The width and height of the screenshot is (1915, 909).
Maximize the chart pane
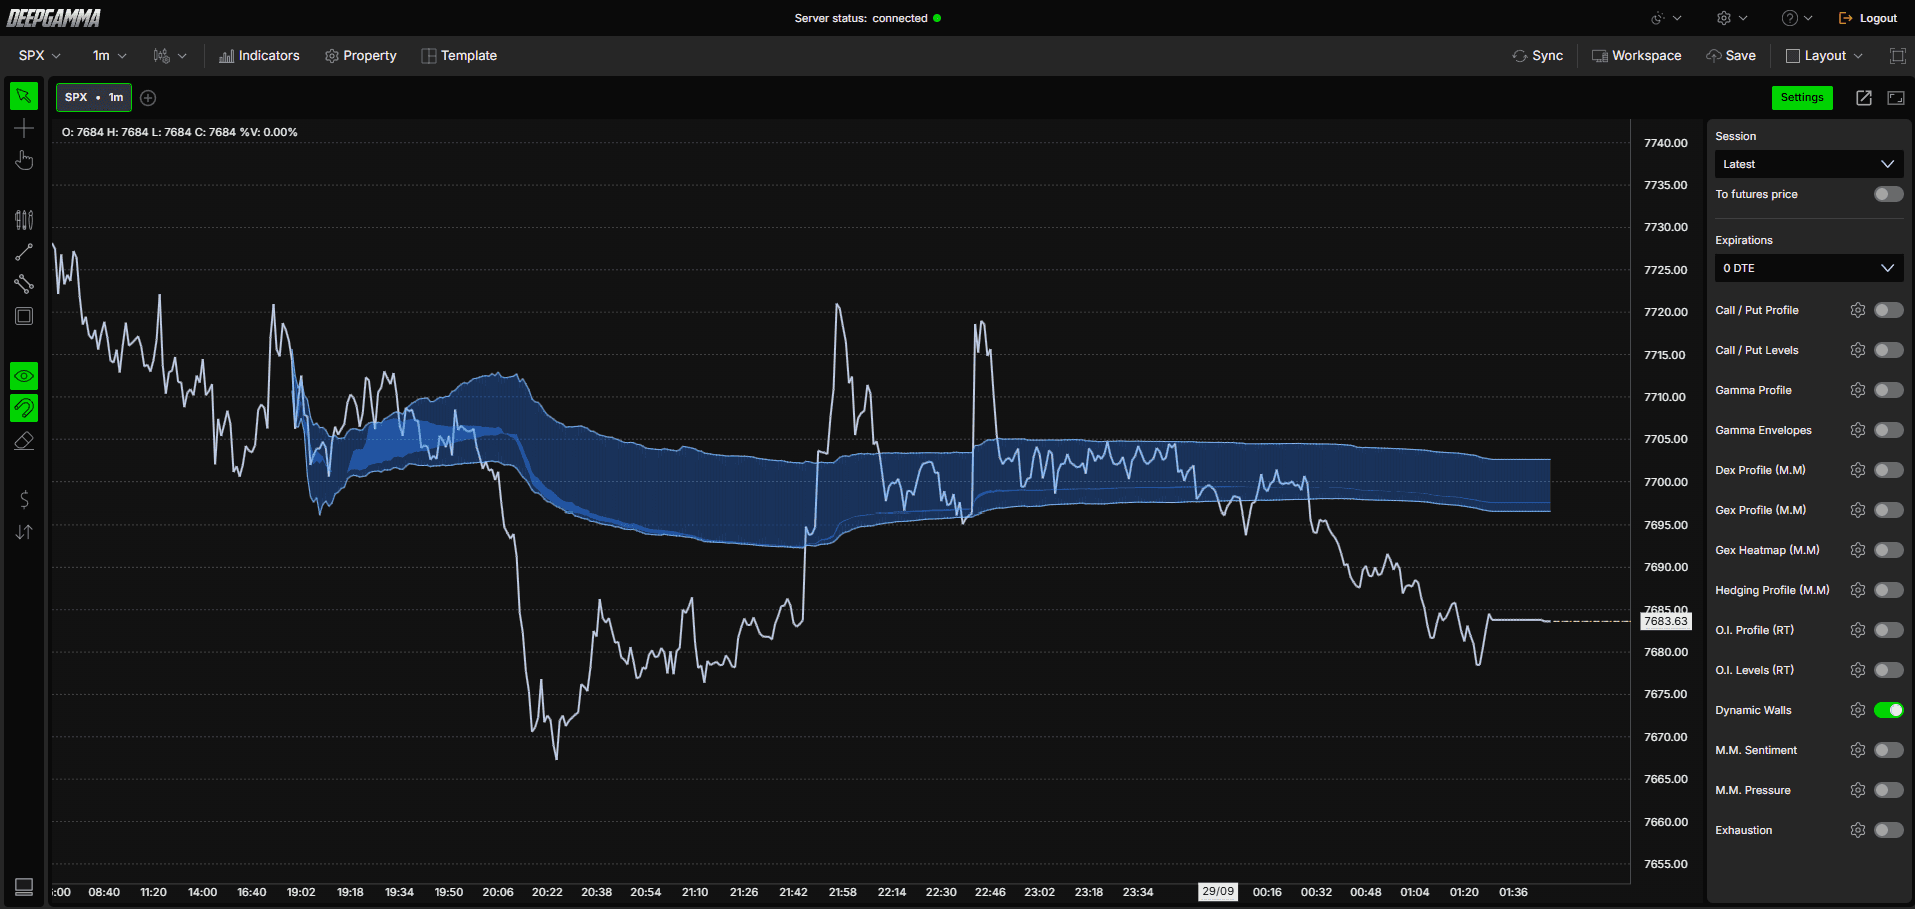click(x=1896, y=97)
